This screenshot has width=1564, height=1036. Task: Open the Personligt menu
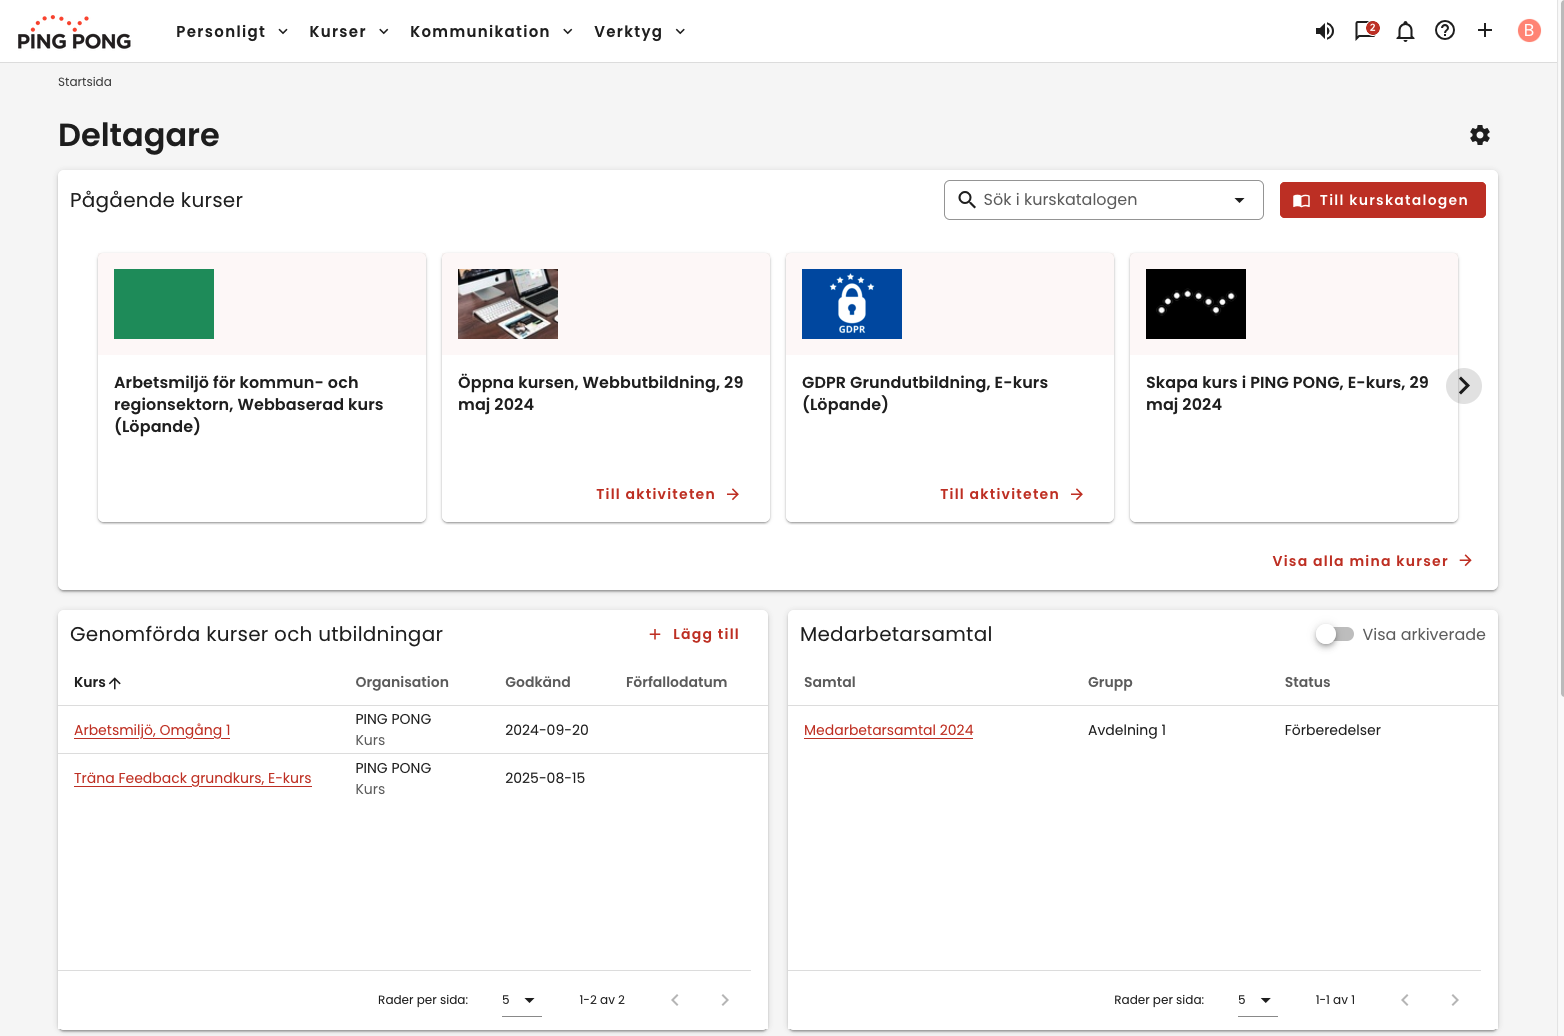232,32
